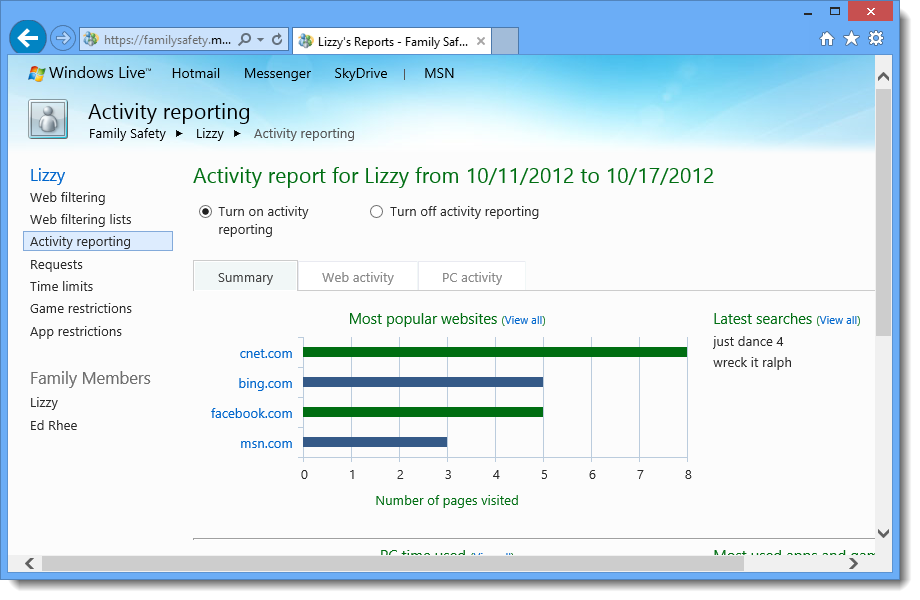Maximize the browser window
Image resolution: width=920 pixels, height=600 pixels.
pyautogui.click(x=835, y=11)
